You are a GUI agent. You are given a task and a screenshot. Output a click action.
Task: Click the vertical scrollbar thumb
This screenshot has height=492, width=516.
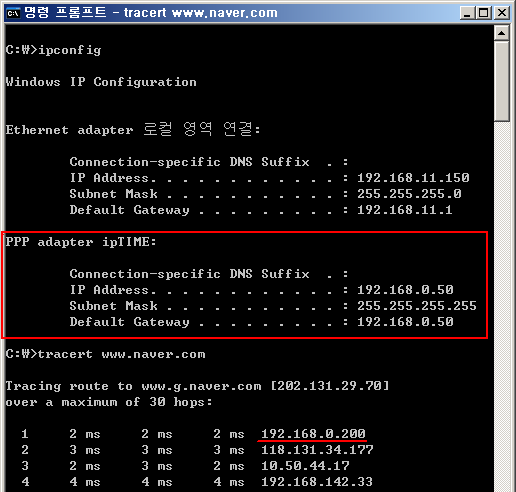pyautogui.click(x=502, y=82)
